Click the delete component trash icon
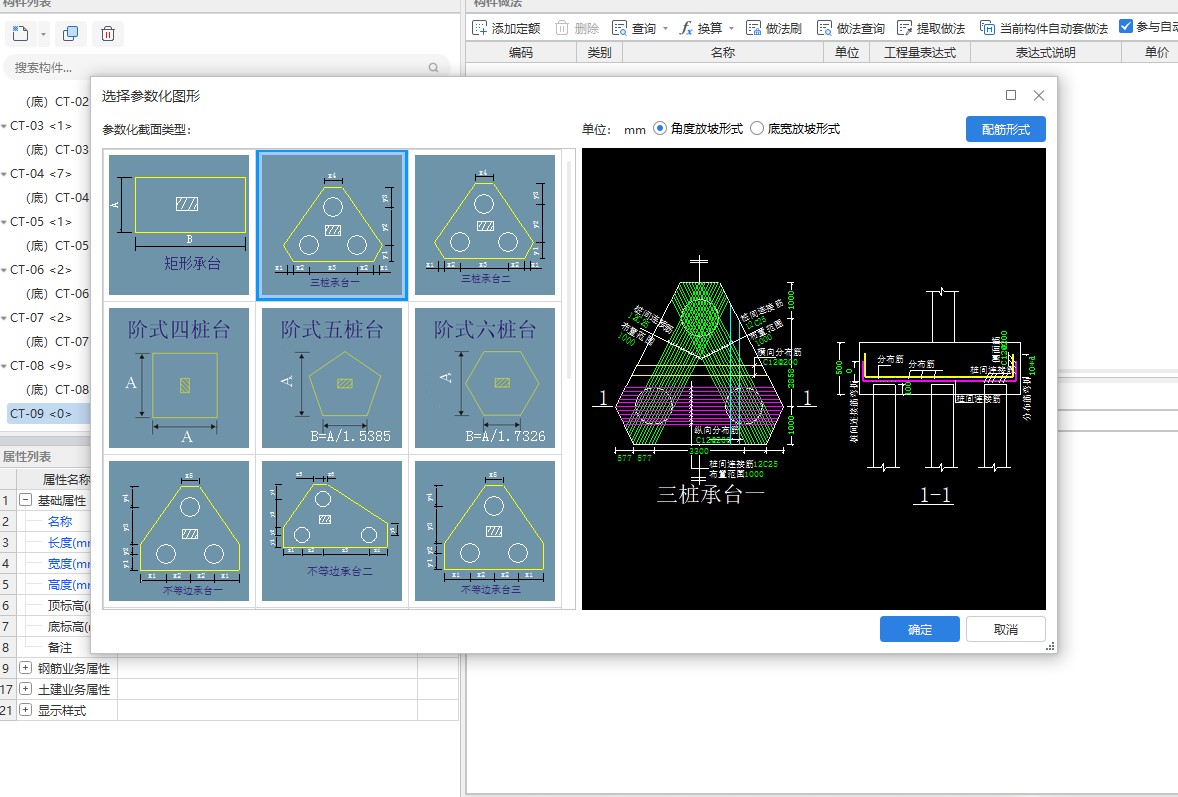This screenshot has width=1178, height=797. click(108, 34)
